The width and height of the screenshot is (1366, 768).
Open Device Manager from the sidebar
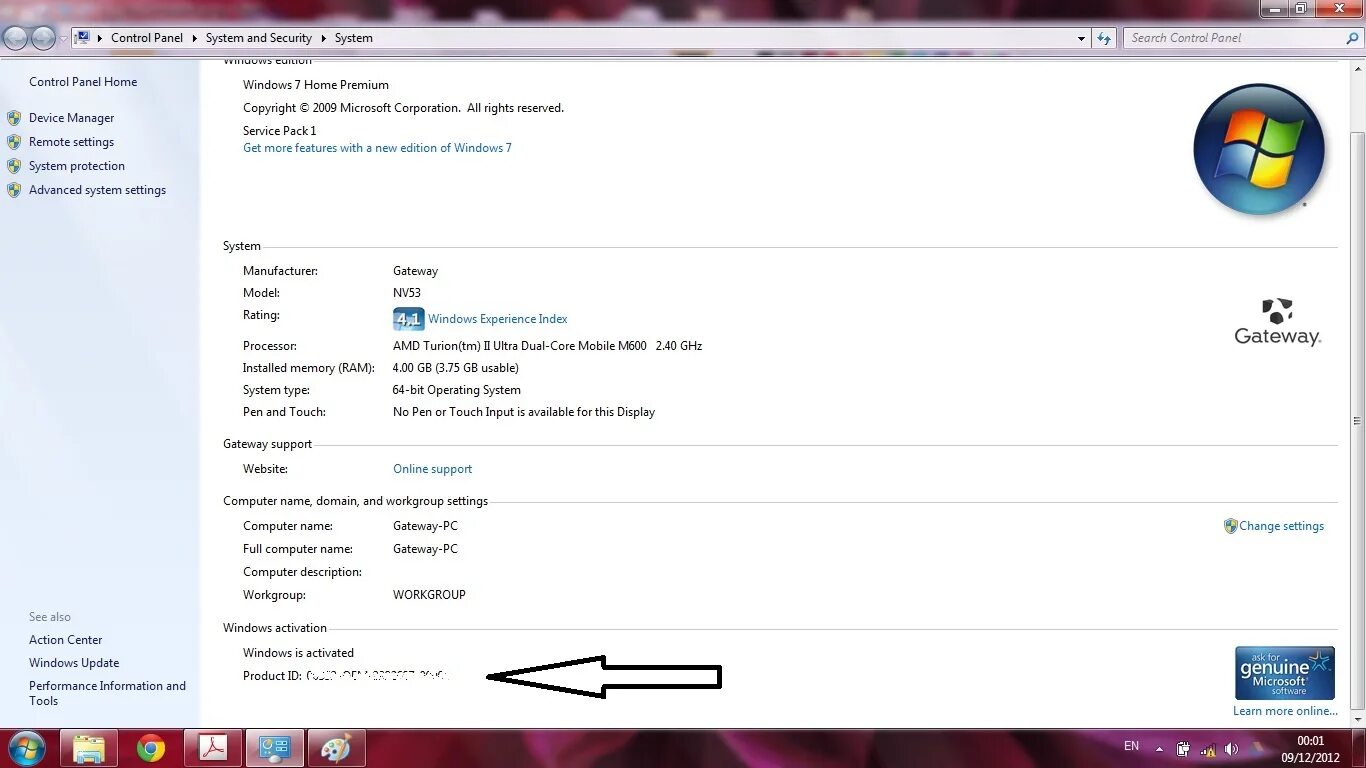[x=71, y=118]
